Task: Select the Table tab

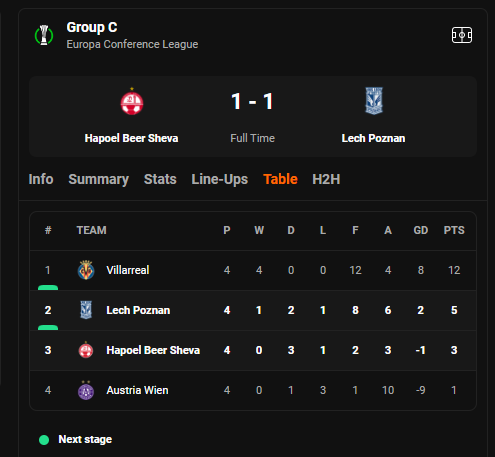Action: tap(280, 179)
